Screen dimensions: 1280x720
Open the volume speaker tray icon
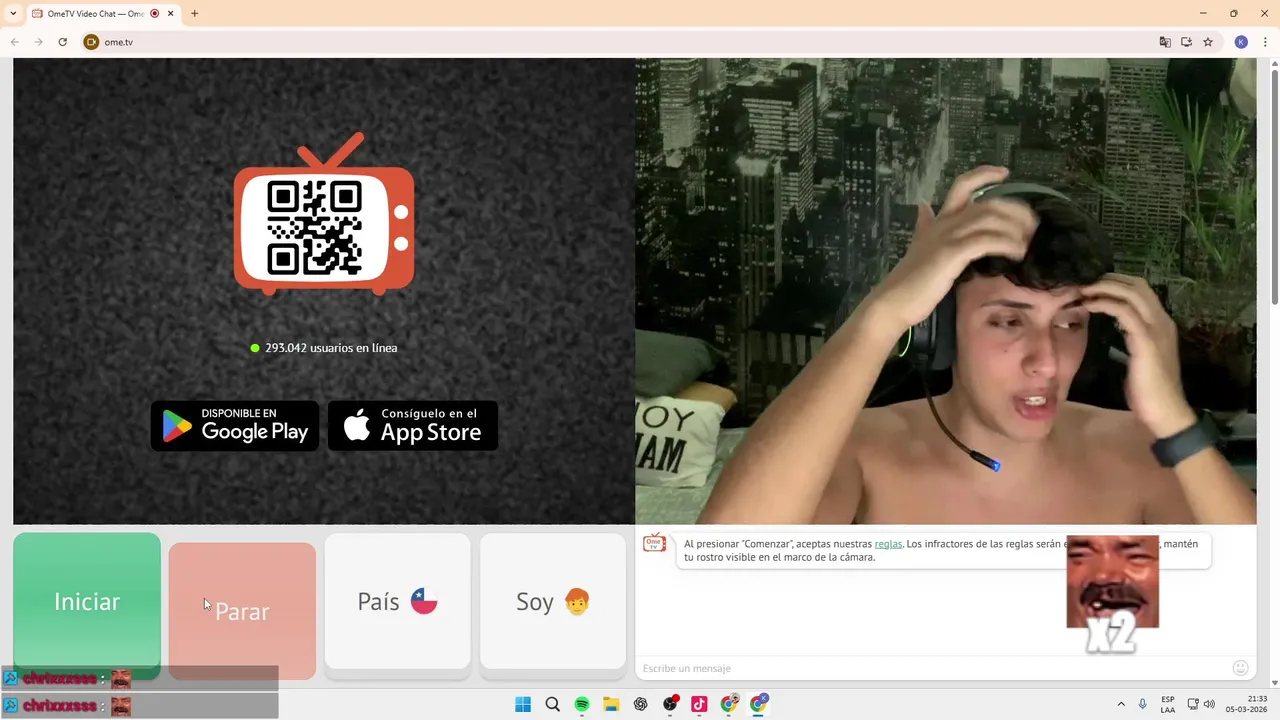pyautogui.click(x=1209, y=704)
